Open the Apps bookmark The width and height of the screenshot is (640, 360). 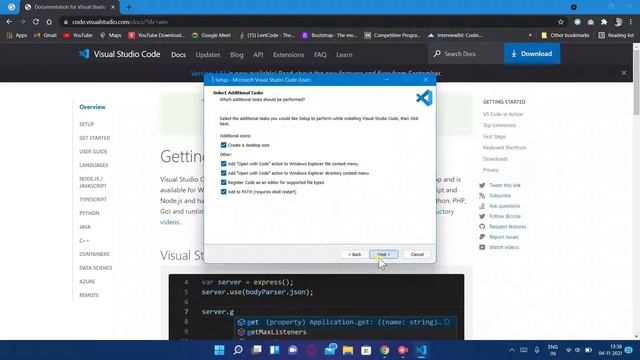coord(17,36)
